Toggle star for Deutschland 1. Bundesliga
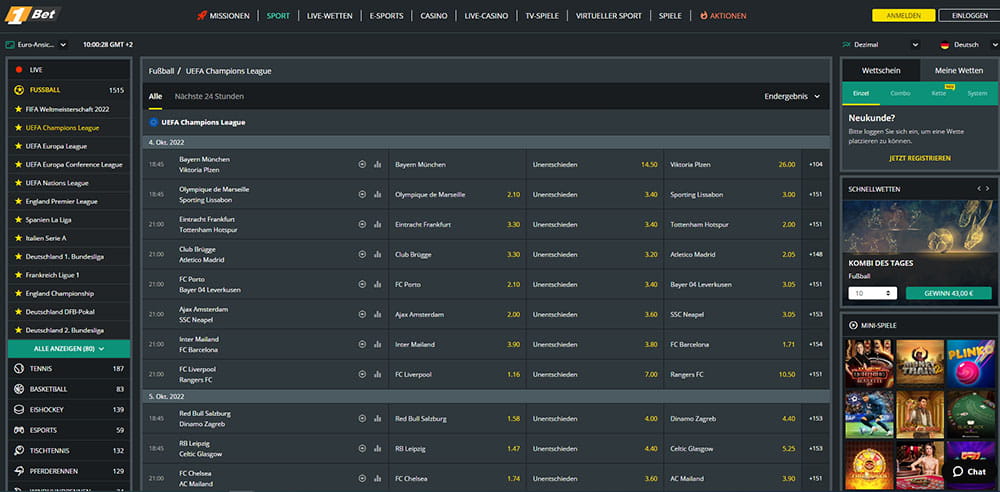The image size is (1000, 492). click(x=18, y=257)
